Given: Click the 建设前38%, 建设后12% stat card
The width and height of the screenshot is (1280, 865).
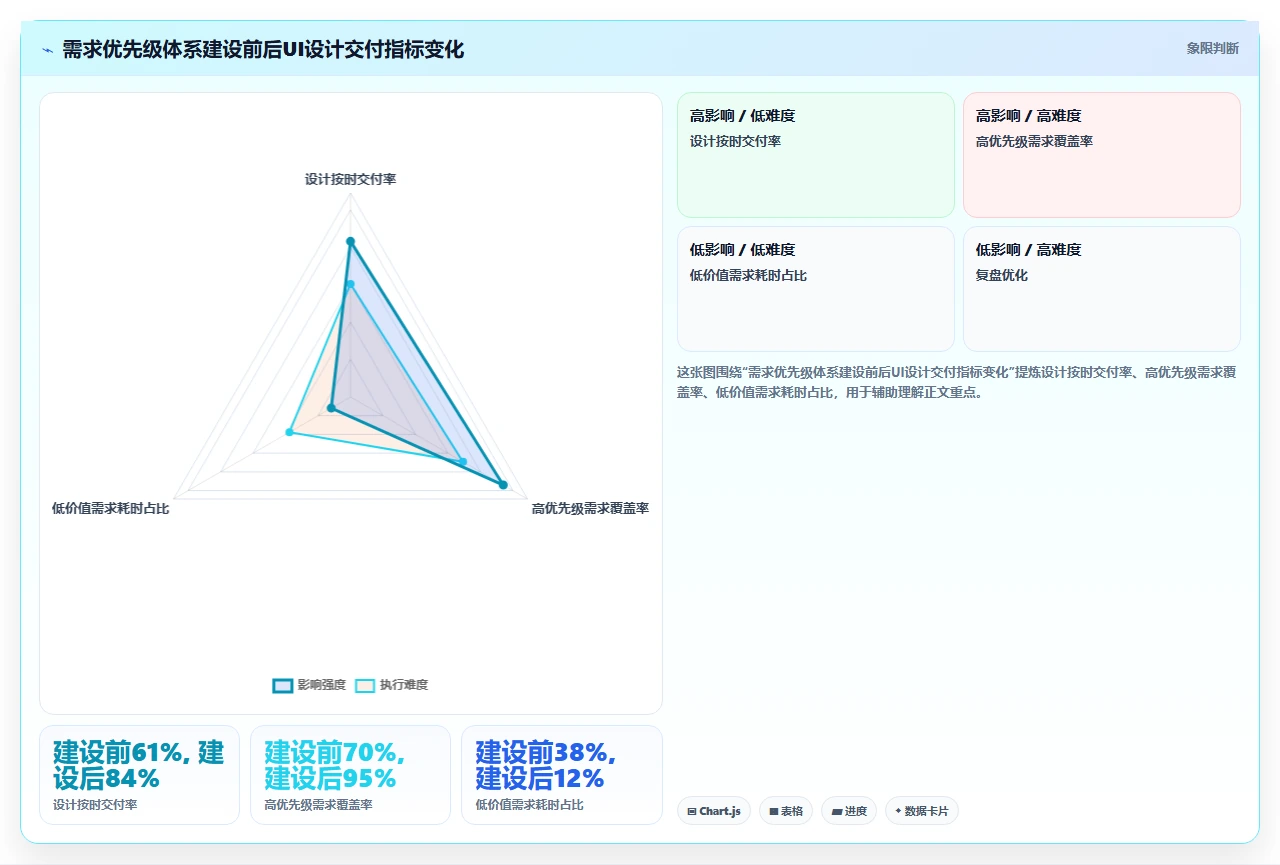Looking at the screenshot, I should coord(562,775).
